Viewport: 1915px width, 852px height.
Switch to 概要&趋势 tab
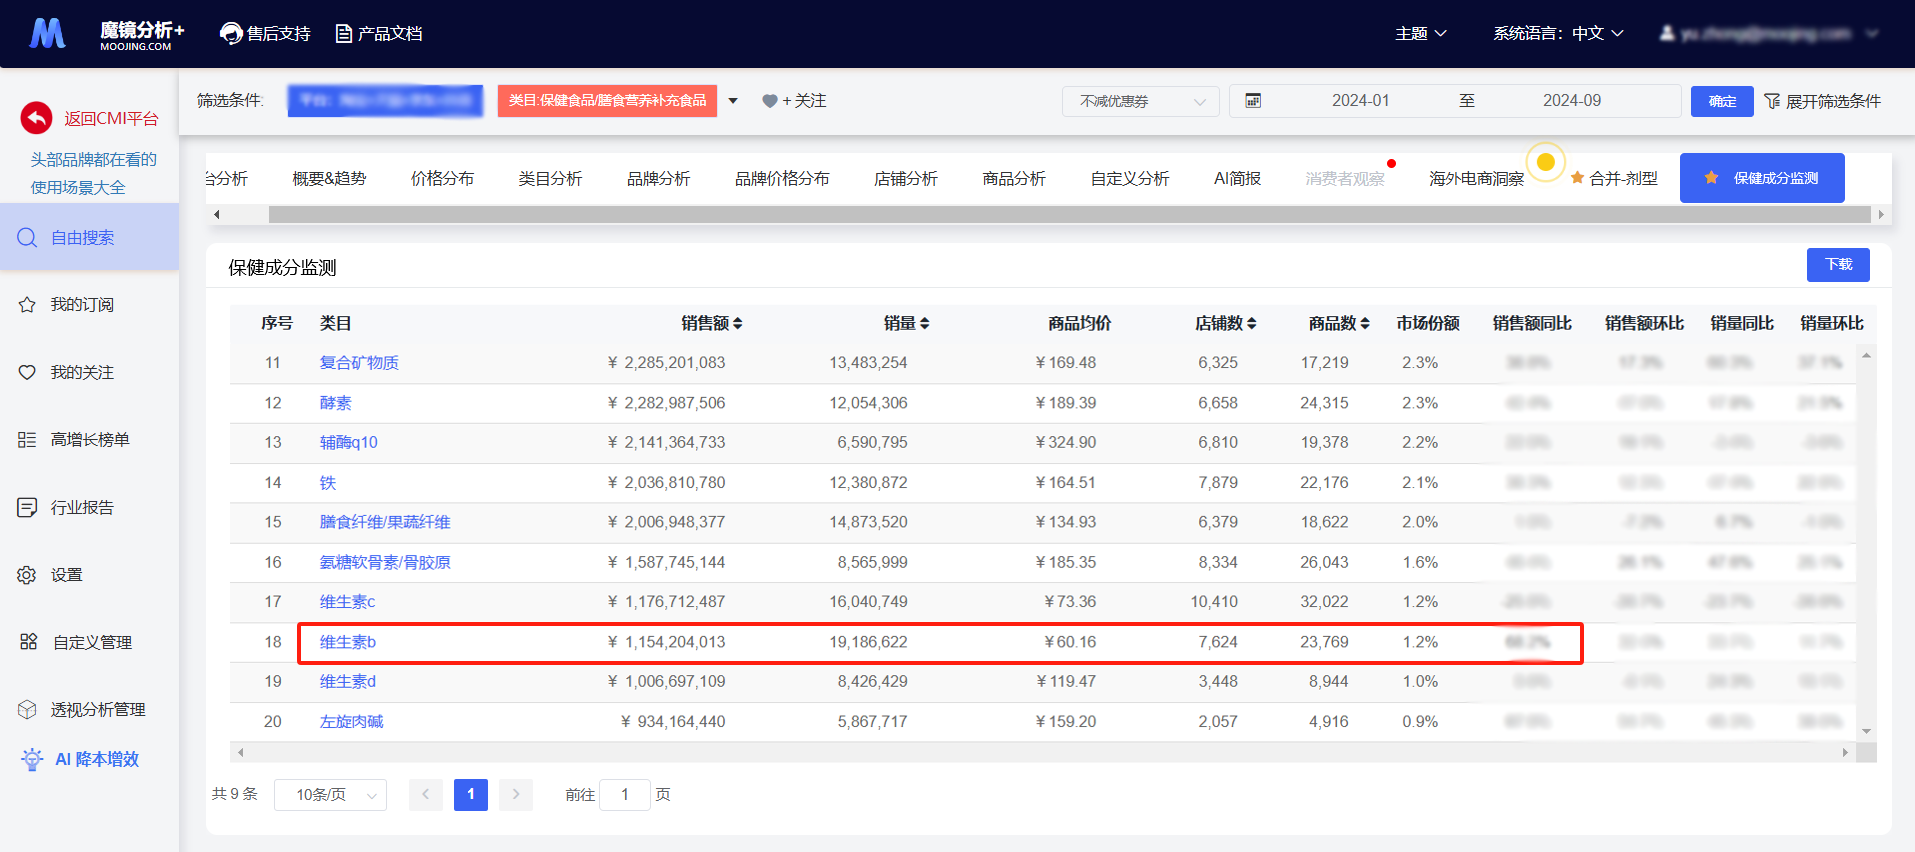tap(329, 178)
